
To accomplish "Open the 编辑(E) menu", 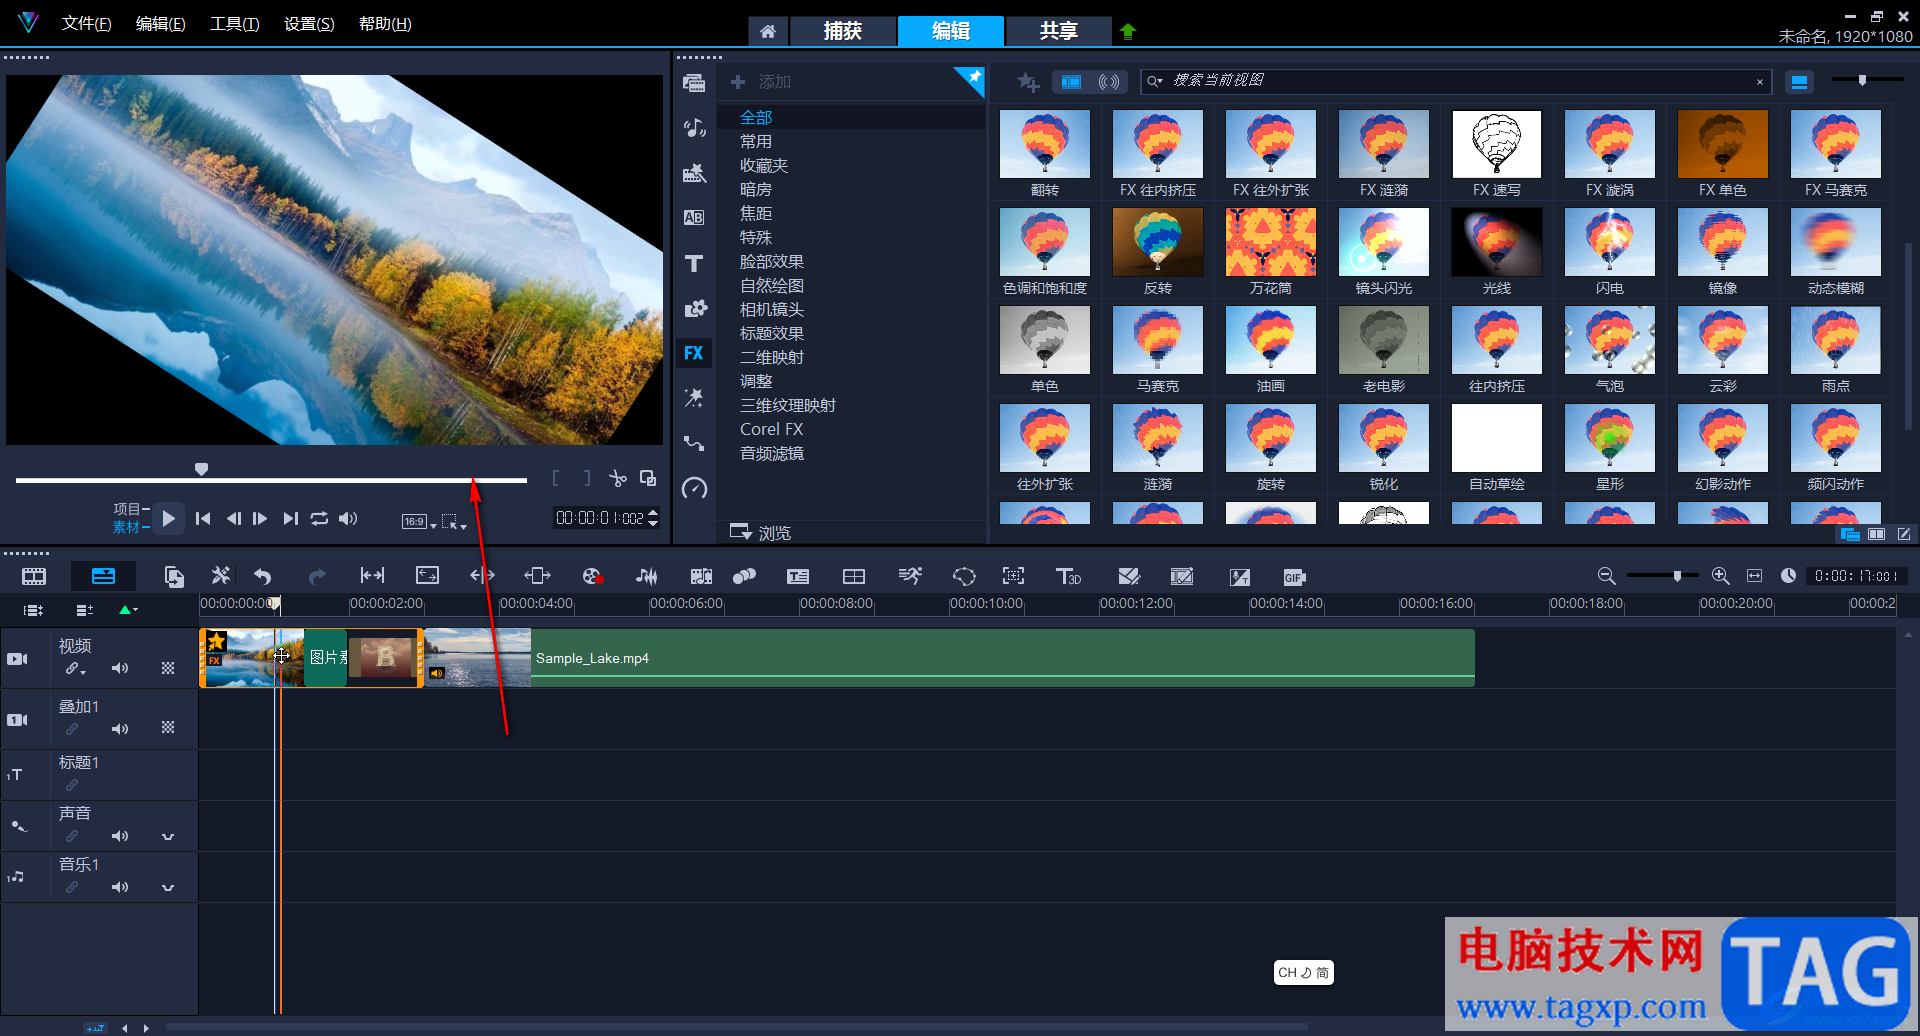I will (x=161, y=24).
